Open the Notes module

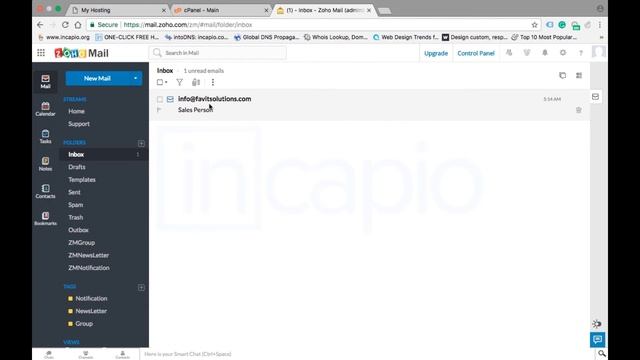[45, 164]
